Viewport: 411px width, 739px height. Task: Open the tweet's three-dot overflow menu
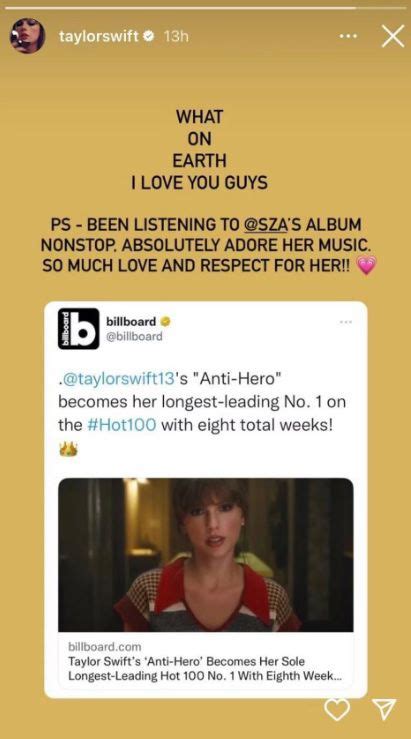point(346,323)
